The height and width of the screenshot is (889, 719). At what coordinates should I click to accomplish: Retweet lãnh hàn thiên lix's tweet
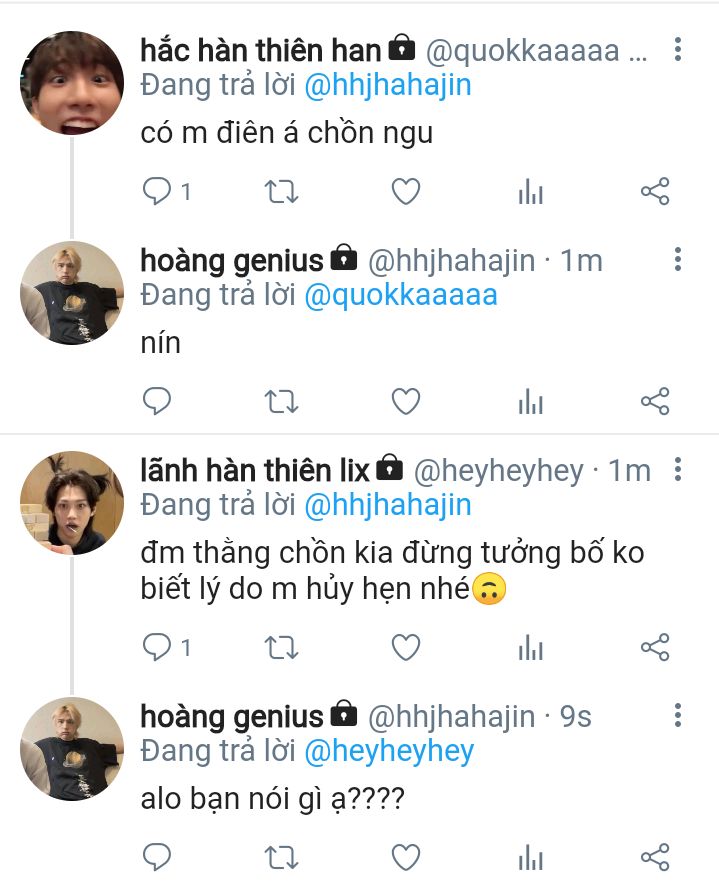tap(281, 647)
